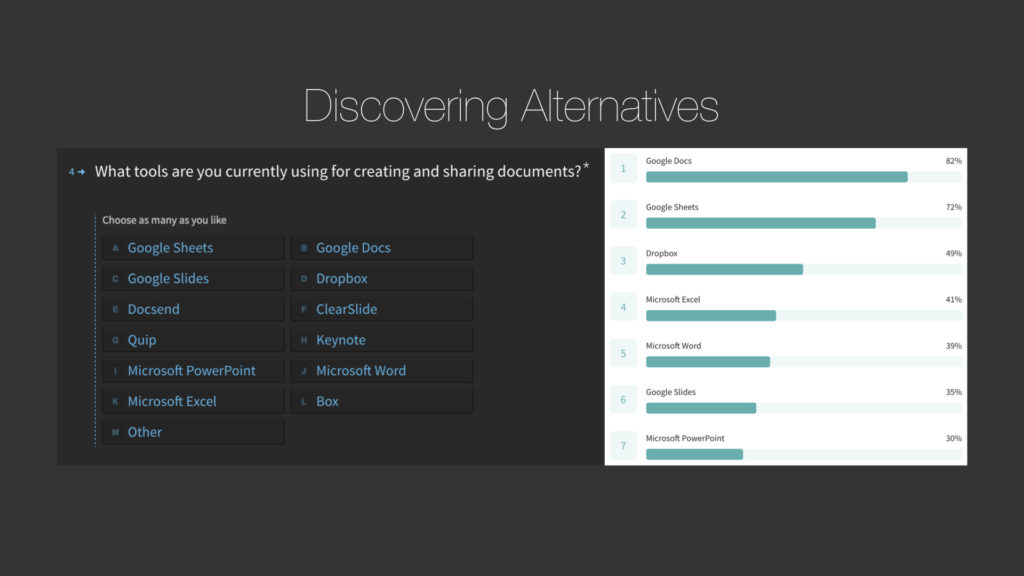Click rank number 6 badge

624,400
